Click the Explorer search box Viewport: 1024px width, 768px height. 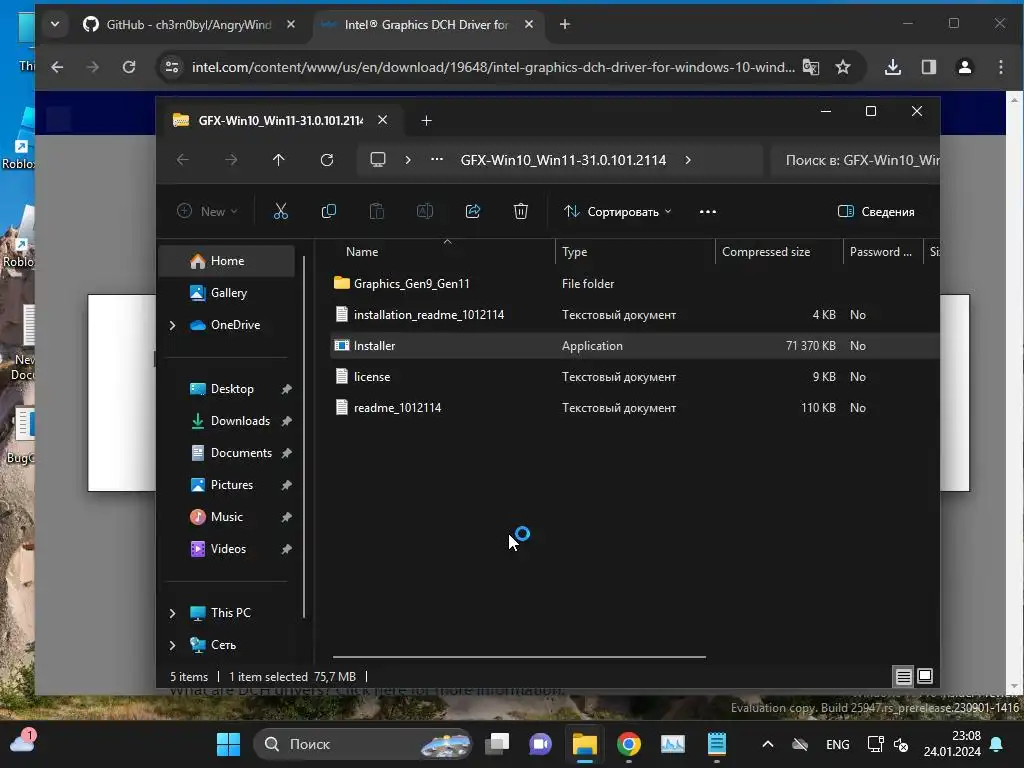(x=856, y=160)
